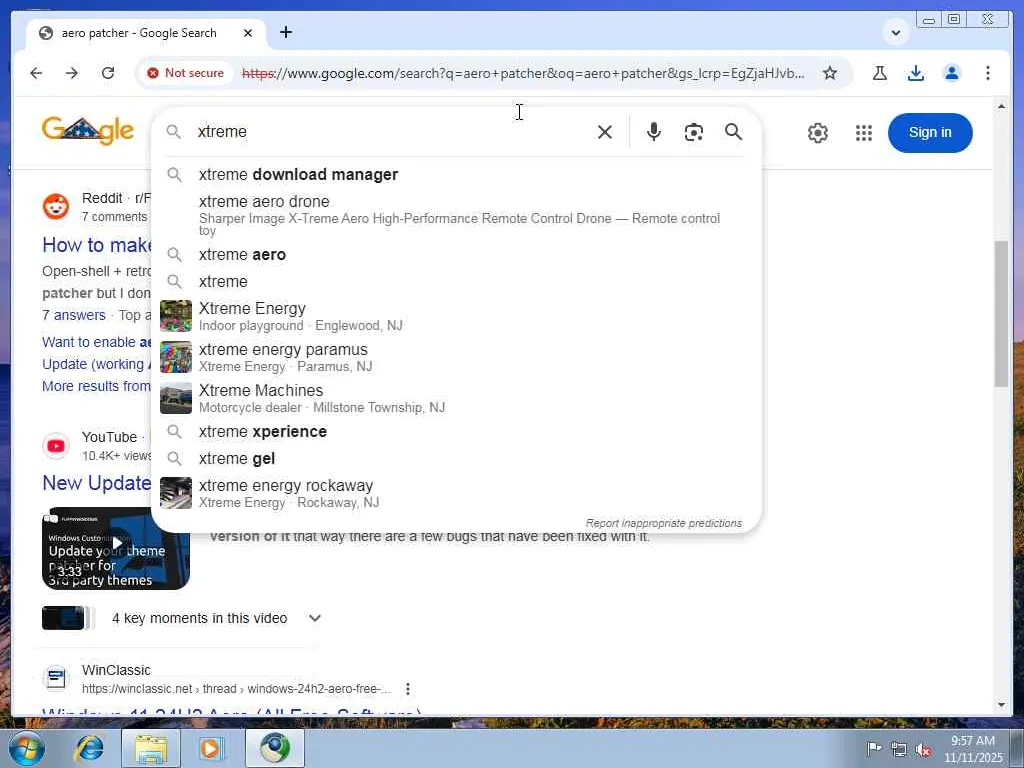Search by image with the camera icon
The width and height of the screenshot is (1024, 768).
pyautogui.click(x=694, y=133)
